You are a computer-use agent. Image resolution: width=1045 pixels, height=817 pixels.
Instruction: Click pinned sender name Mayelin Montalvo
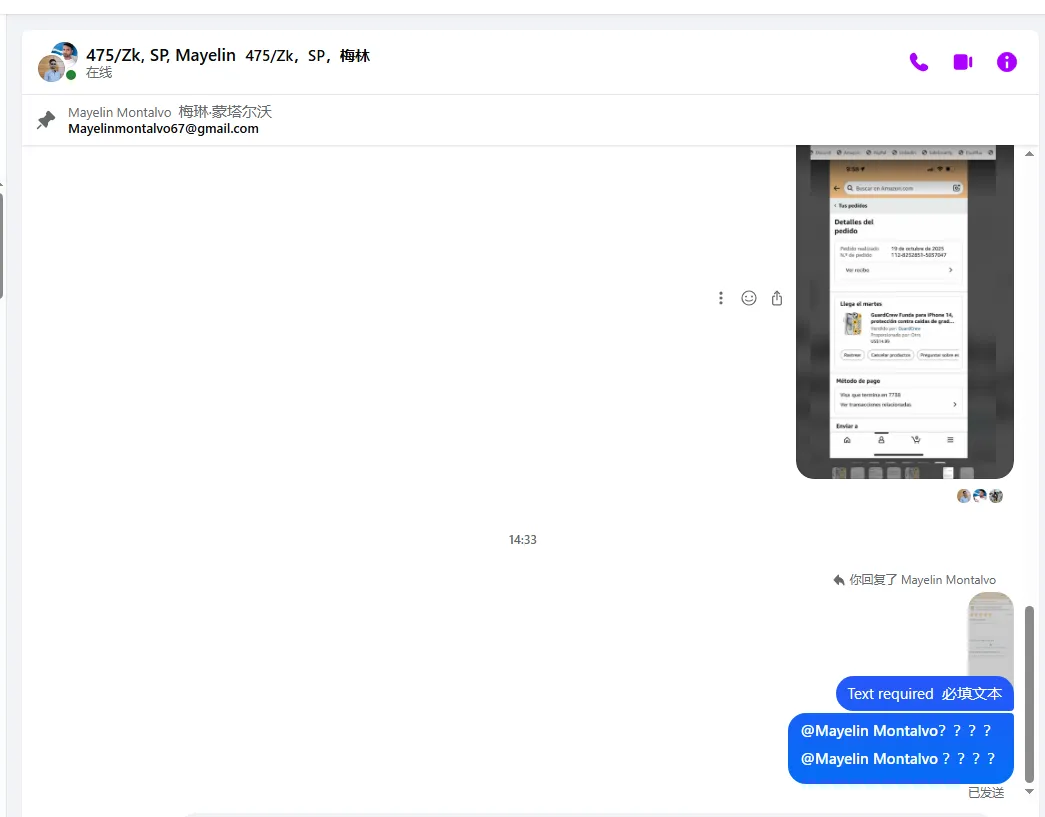120,112
